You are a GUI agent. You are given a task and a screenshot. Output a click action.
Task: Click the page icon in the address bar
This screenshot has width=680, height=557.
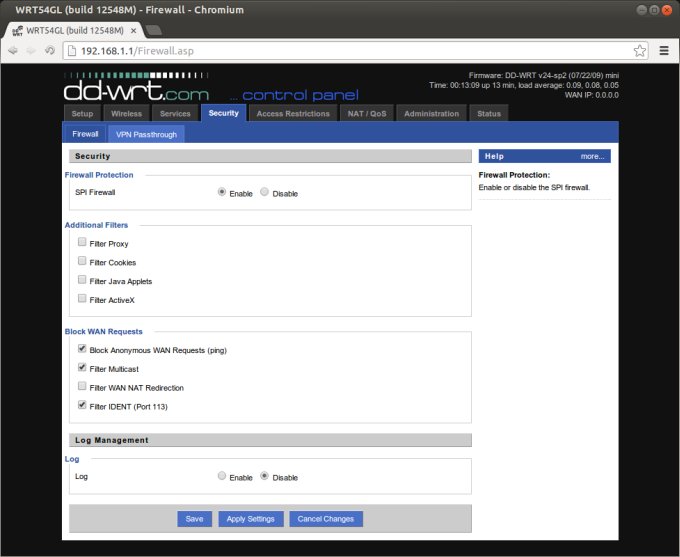[72, 51]
